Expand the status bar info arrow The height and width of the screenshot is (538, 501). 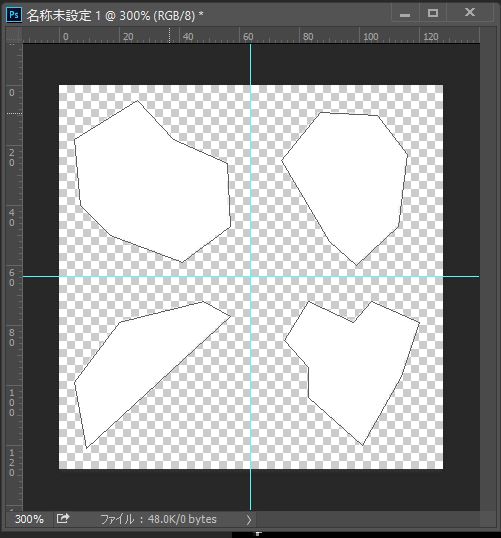(x=249, y=519)
